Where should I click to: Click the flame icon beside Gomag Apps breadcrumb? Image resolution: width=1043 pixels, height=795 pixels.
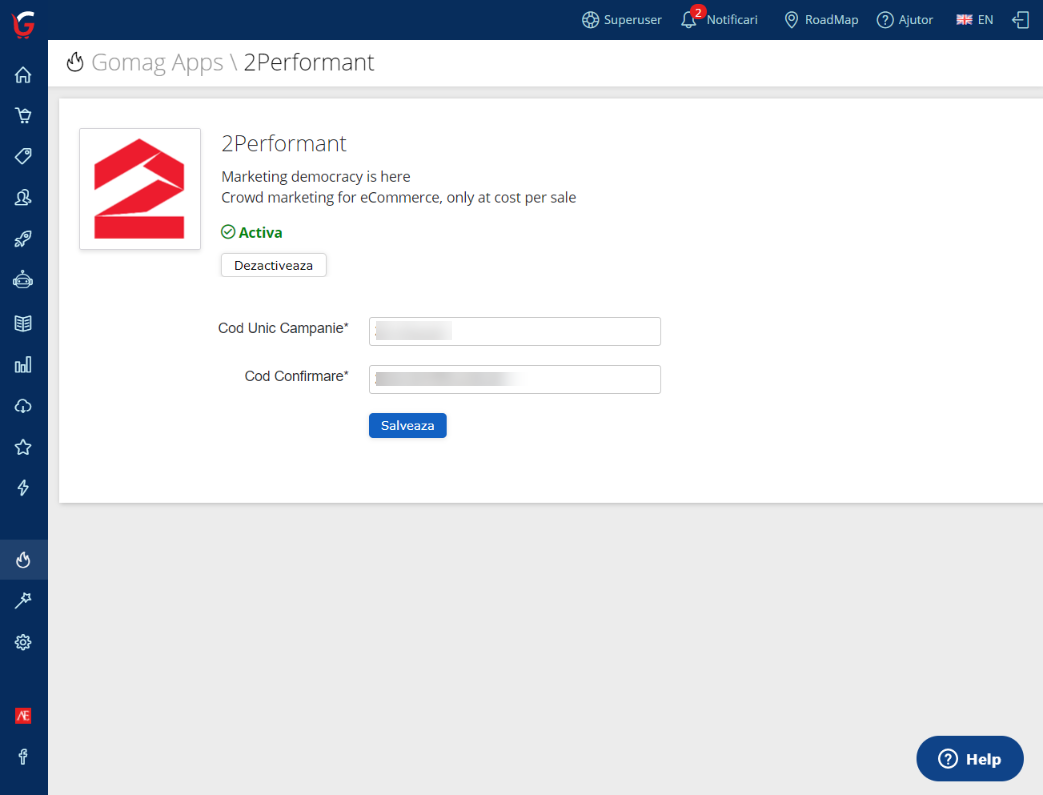point(75,62)
